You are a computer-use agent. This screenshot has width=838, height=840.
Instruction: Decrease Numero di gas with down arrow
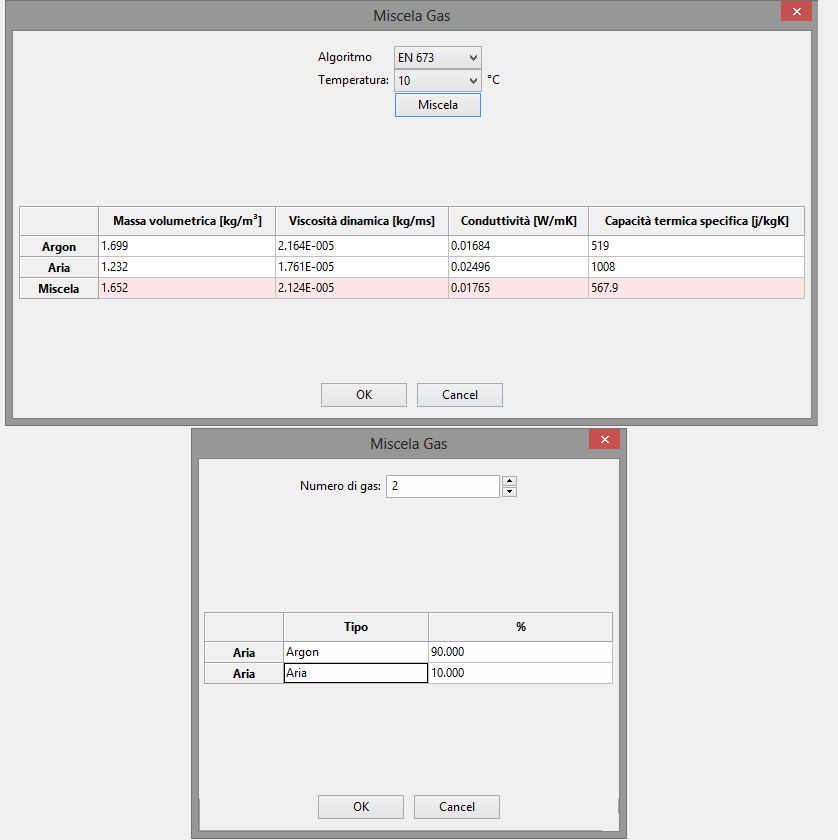(x=510, y=491)
